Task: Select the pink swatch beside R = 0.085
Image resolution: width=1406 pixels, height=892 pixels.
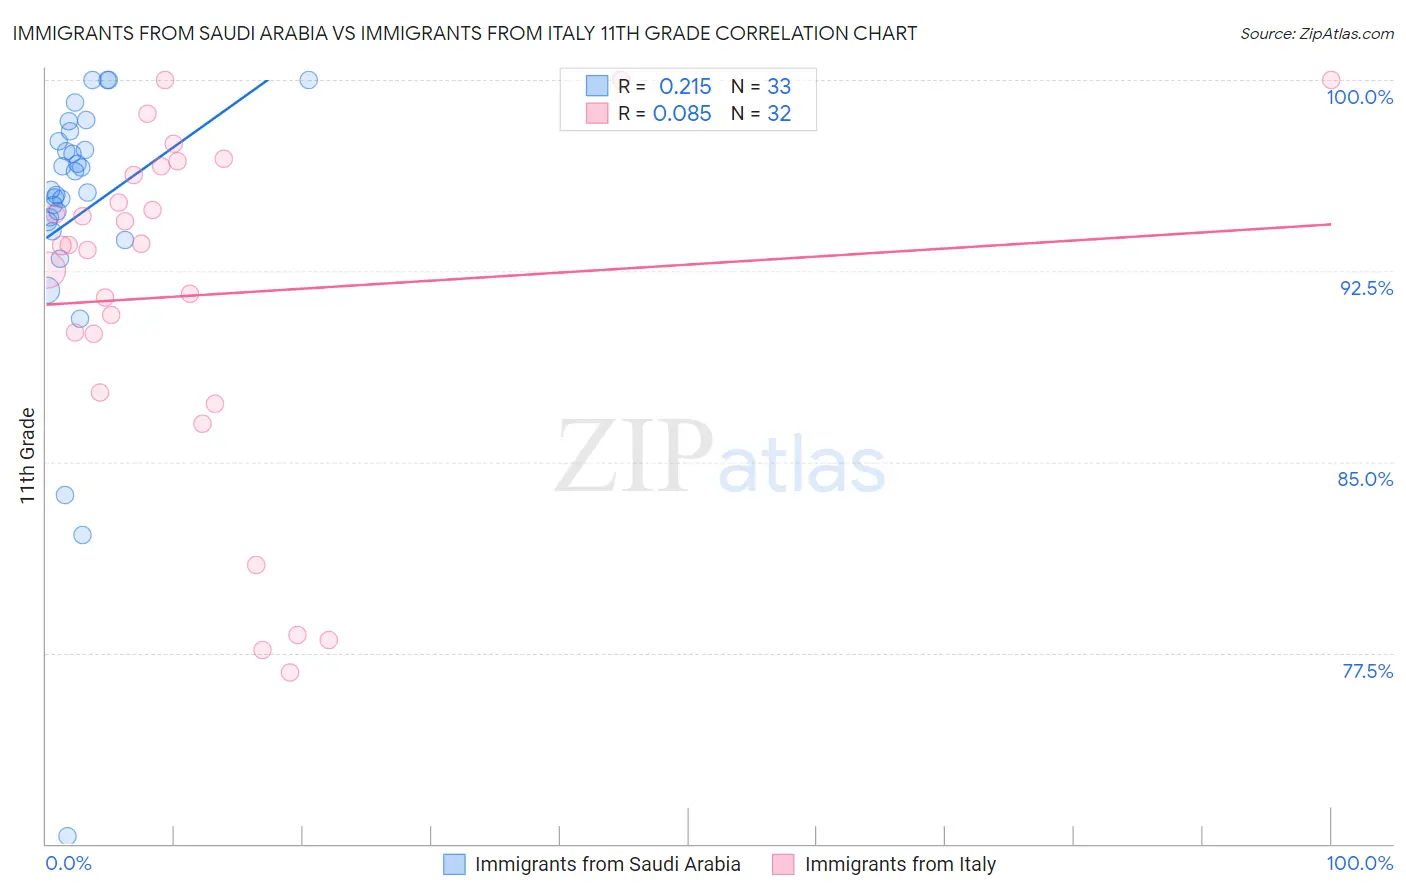Action: tap(597, 113)
